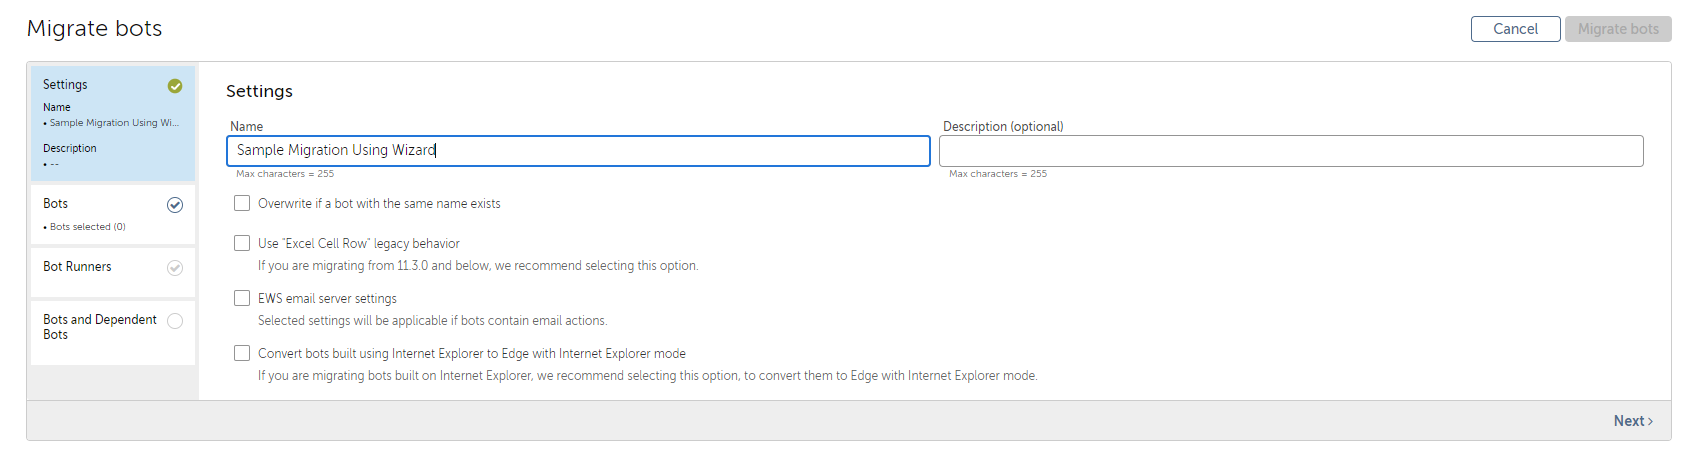The image size is (1699, 458).
Task: Select Bots and Dependent Bots step
Action: tap(113, 332)
